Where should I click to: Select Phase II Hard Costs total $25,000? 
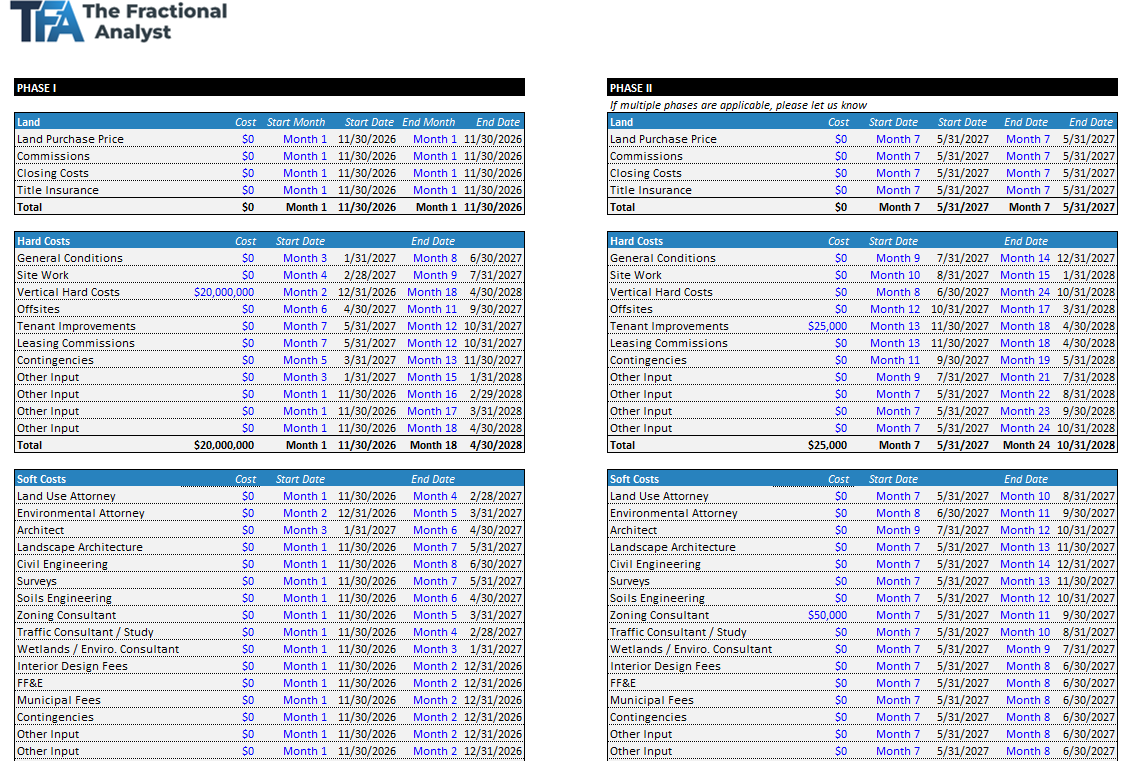(827, 445)
